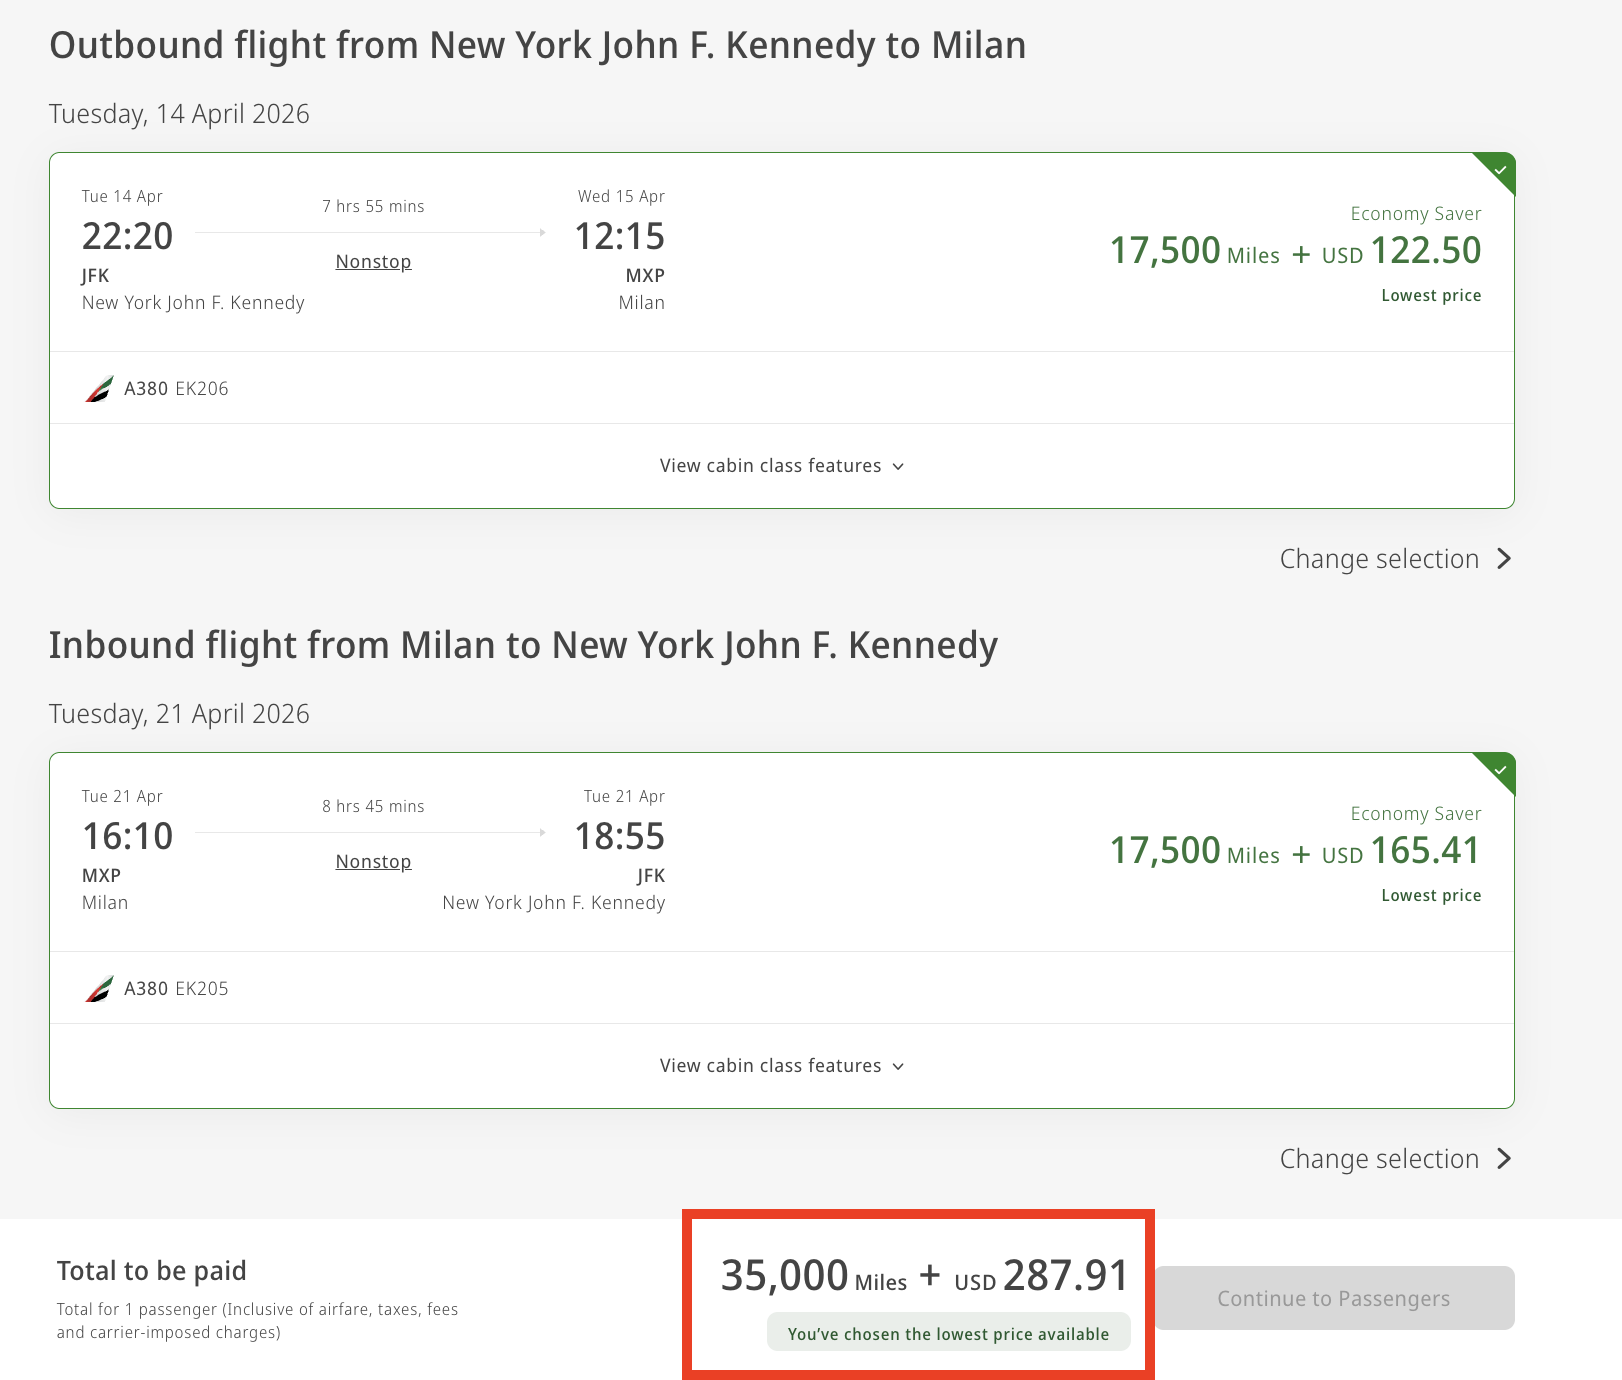Change selection for outbound JFK to Milan flight

coord(1379,559)
